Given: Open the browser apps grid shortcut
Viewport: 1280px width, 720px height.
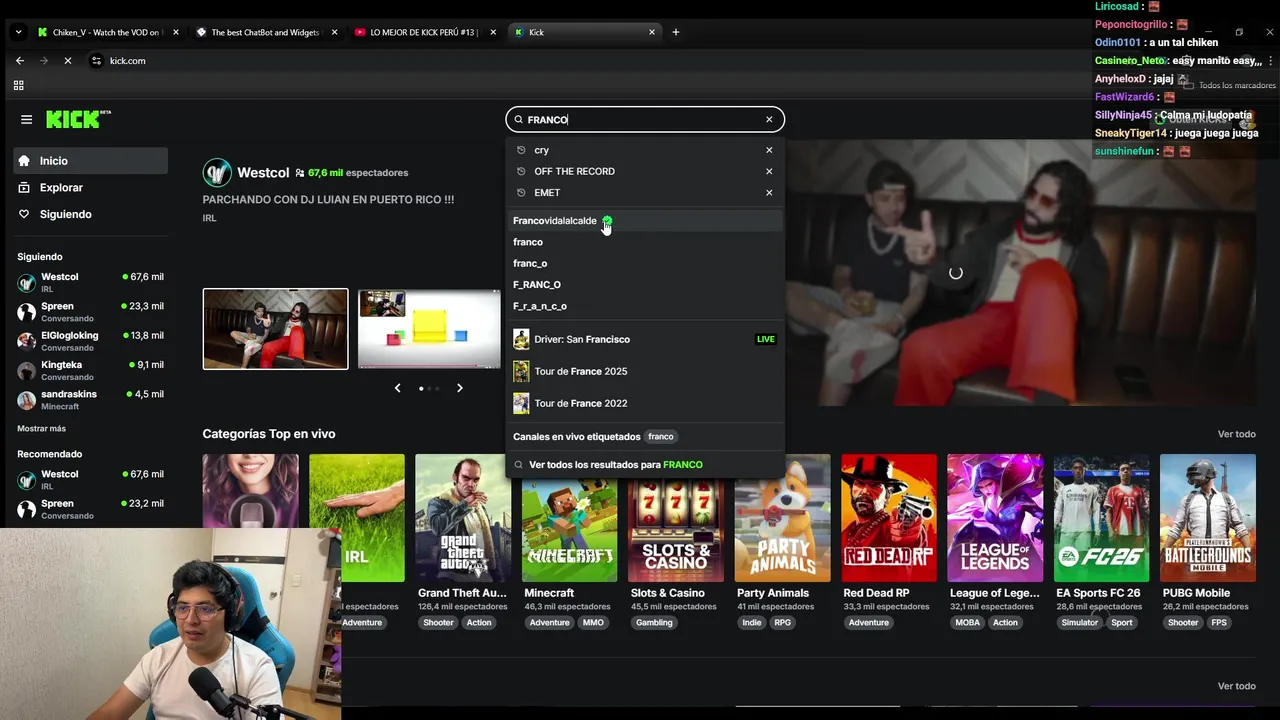Looking at the screenshot, I should point(18,86).
